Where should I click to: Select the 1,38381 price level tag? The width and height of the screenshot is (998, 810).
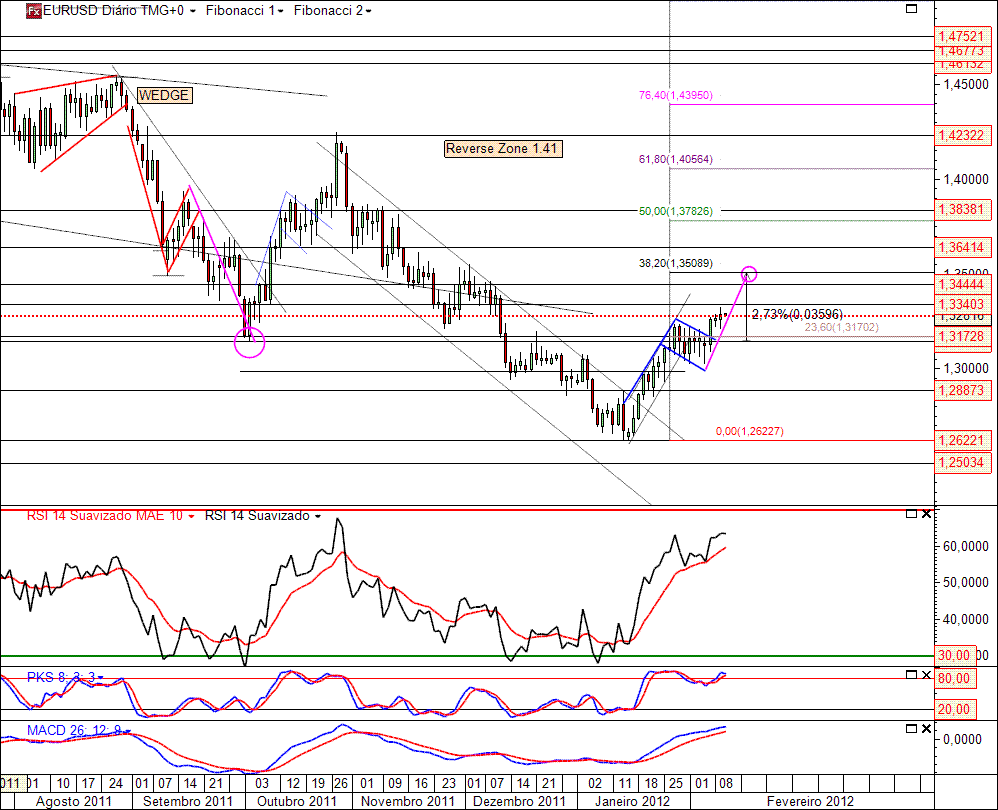tap(962, 209)
